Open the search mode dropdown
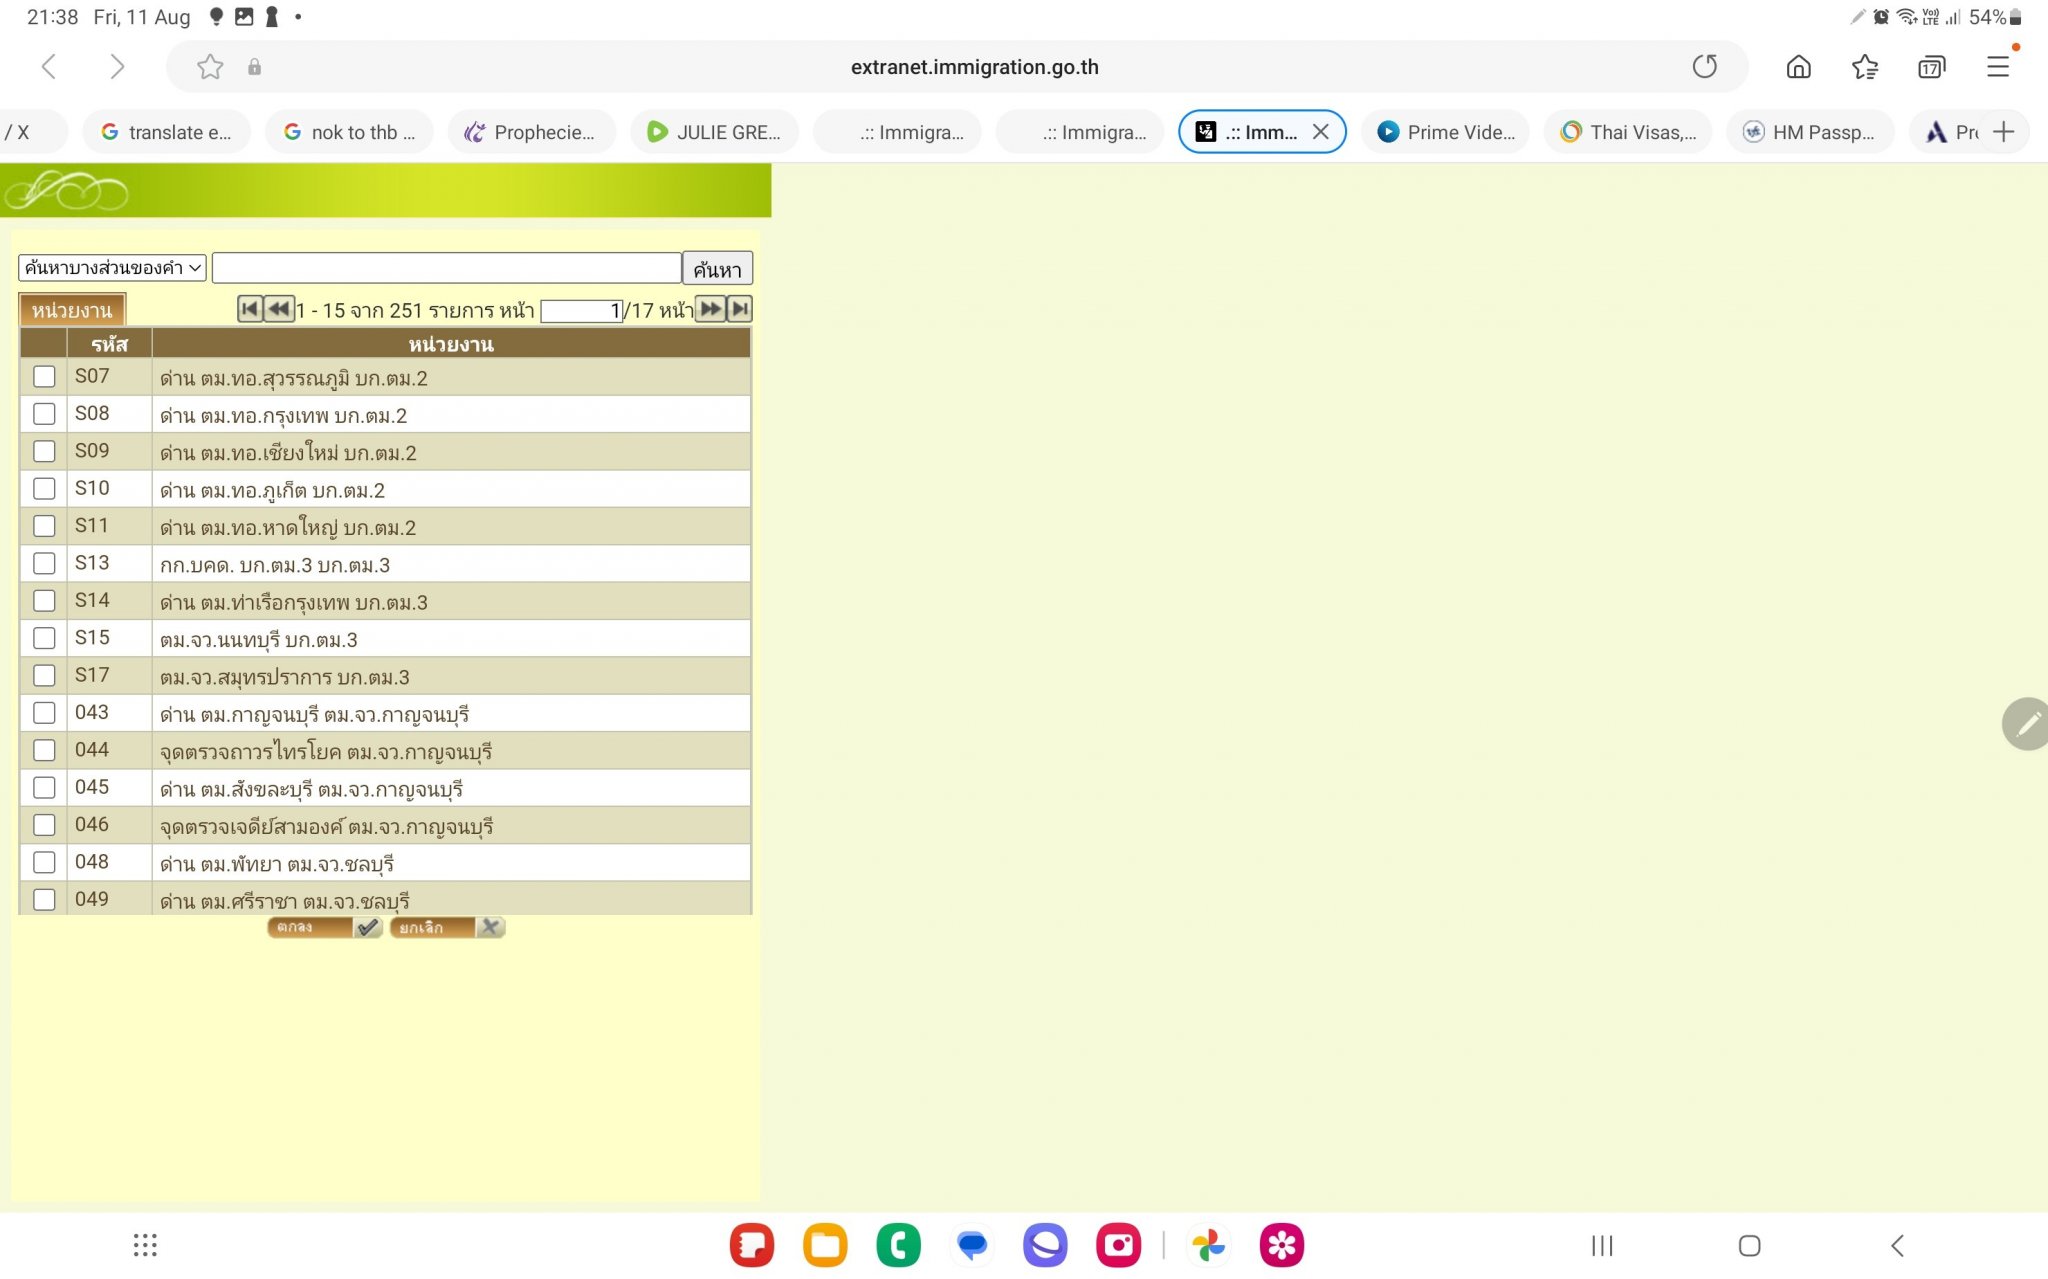This screenshot has width=2048, height=1279. tap(112, 268)
